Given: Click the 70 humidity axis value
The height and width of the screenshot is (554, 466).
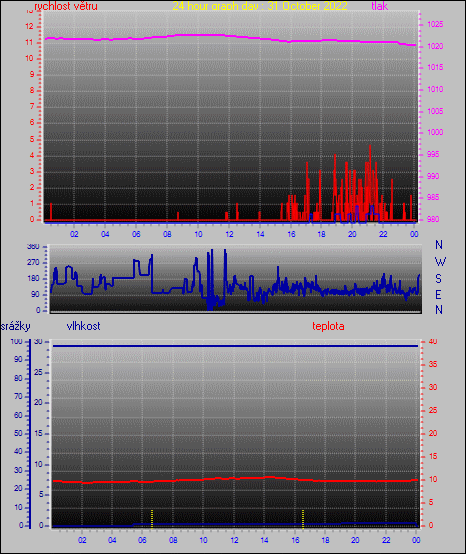Looking at the screenshot, I should pos(18,396).
